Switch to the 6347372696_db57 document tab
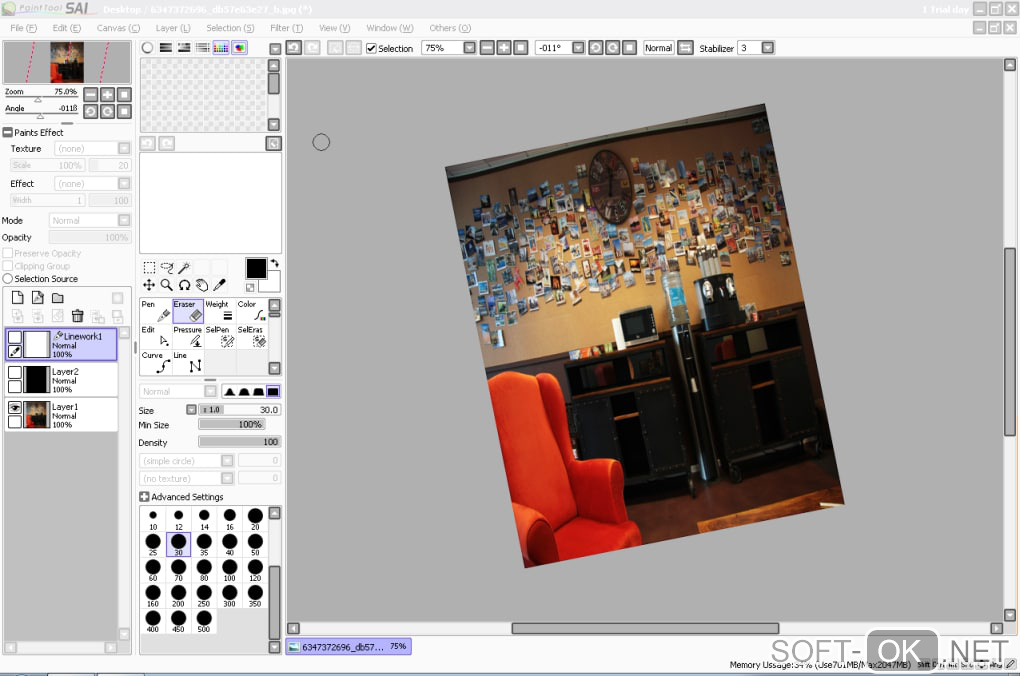 (348, 646)
